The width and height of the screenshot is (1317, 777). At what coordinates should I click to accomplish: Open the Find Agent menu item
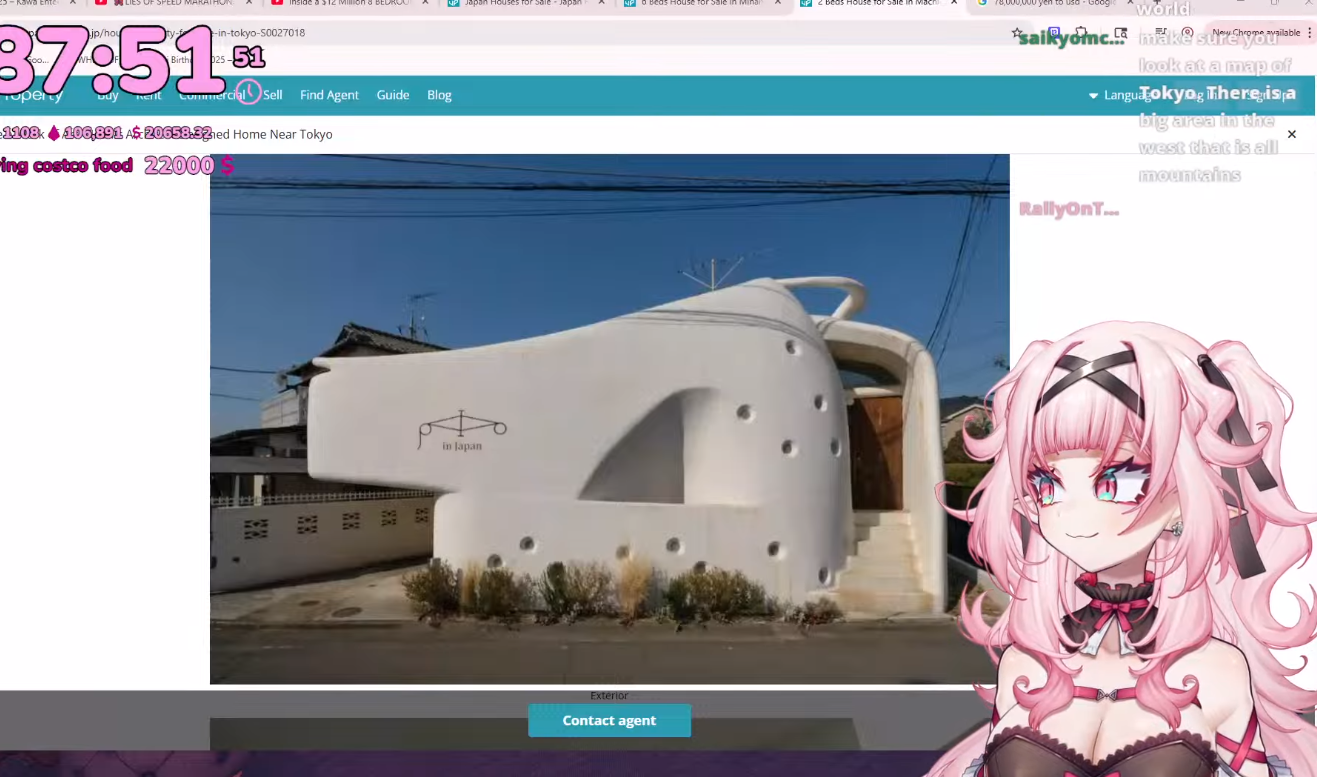(329, 95)
